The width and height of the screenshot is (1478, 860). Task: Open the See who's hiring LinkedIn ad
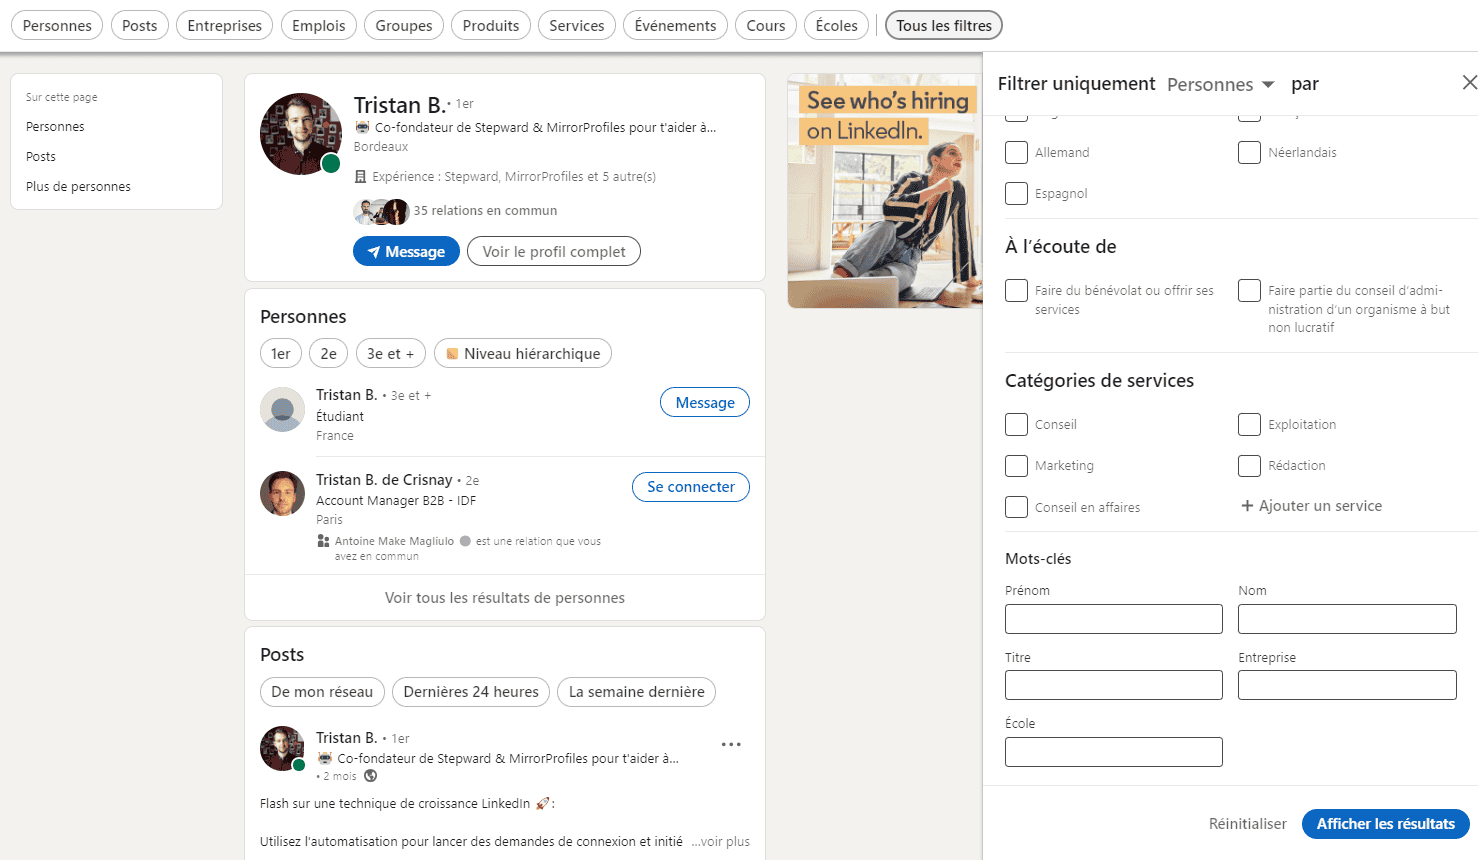[x=885, y=191]
